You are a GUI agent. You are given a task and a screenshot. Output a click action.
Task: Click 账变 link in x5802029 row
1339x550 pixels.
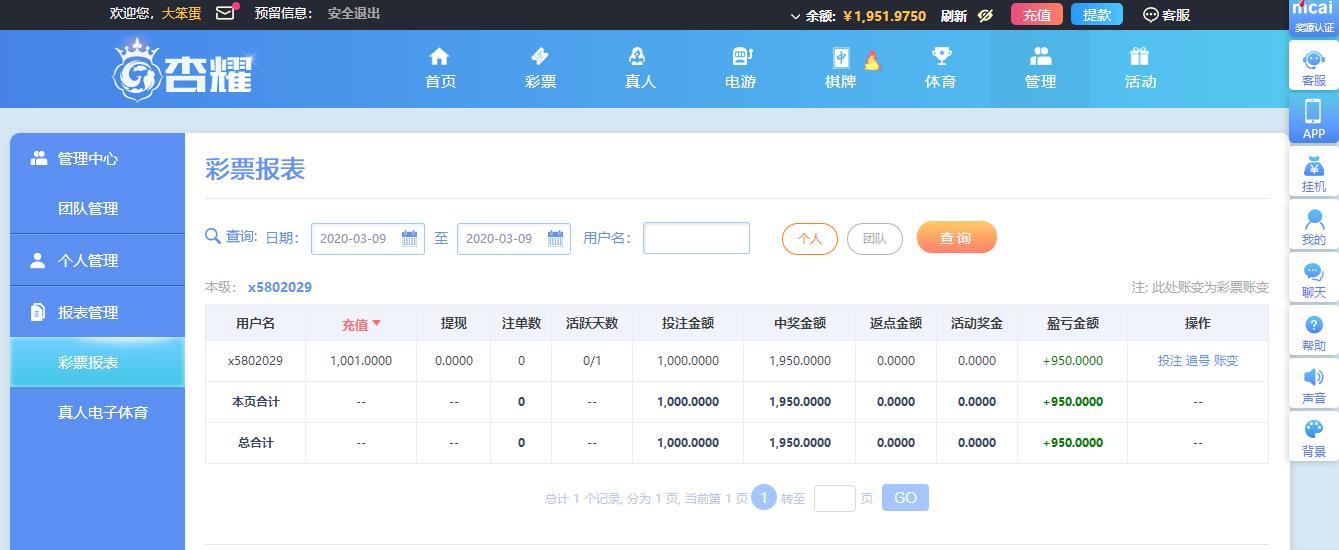1226,361
